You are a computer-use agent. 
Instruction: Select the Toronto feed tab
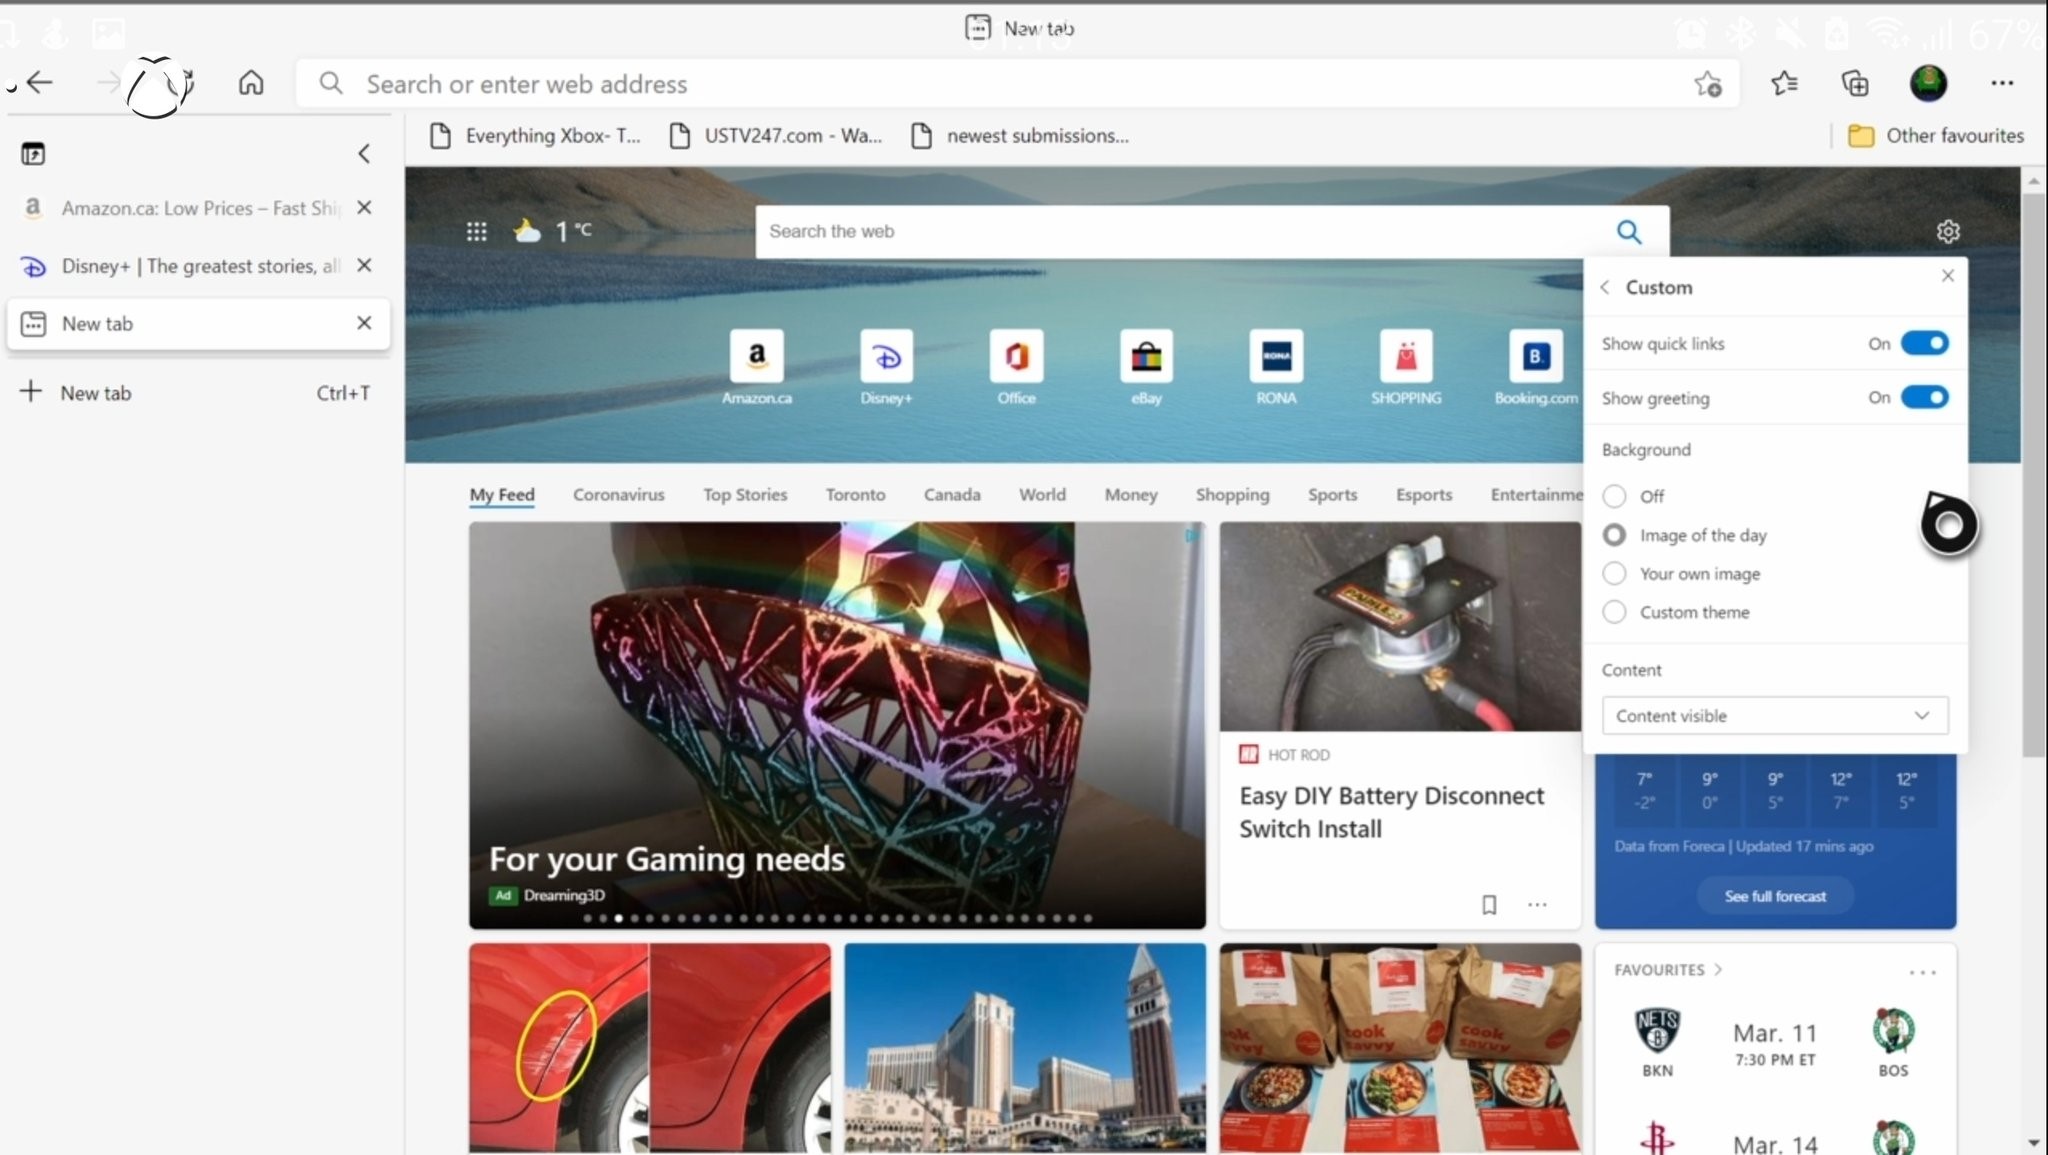click(x=855, y=495)
